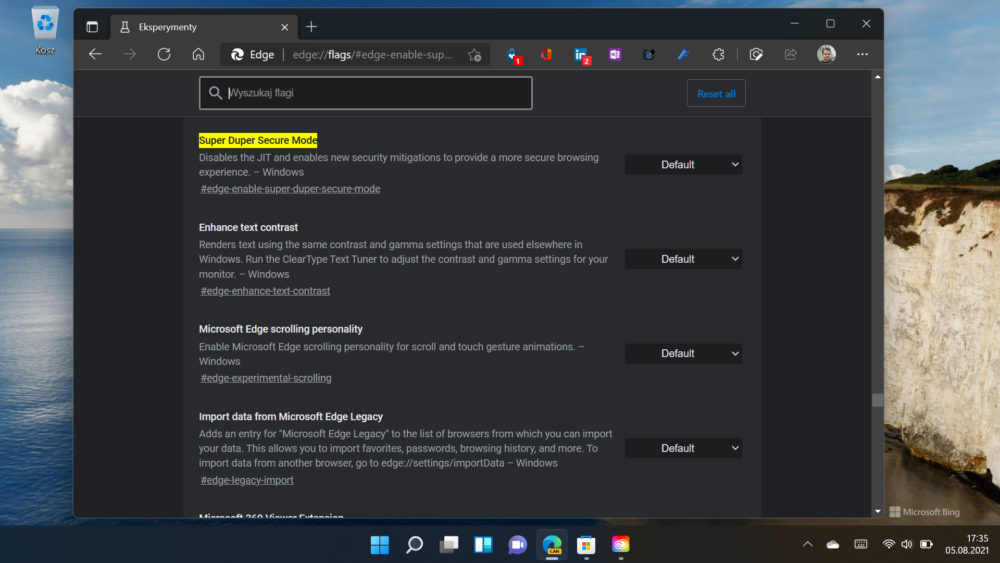Add this page to favorites star icon
Viewport: 1000px width, 563px height.
coord(474,55)
